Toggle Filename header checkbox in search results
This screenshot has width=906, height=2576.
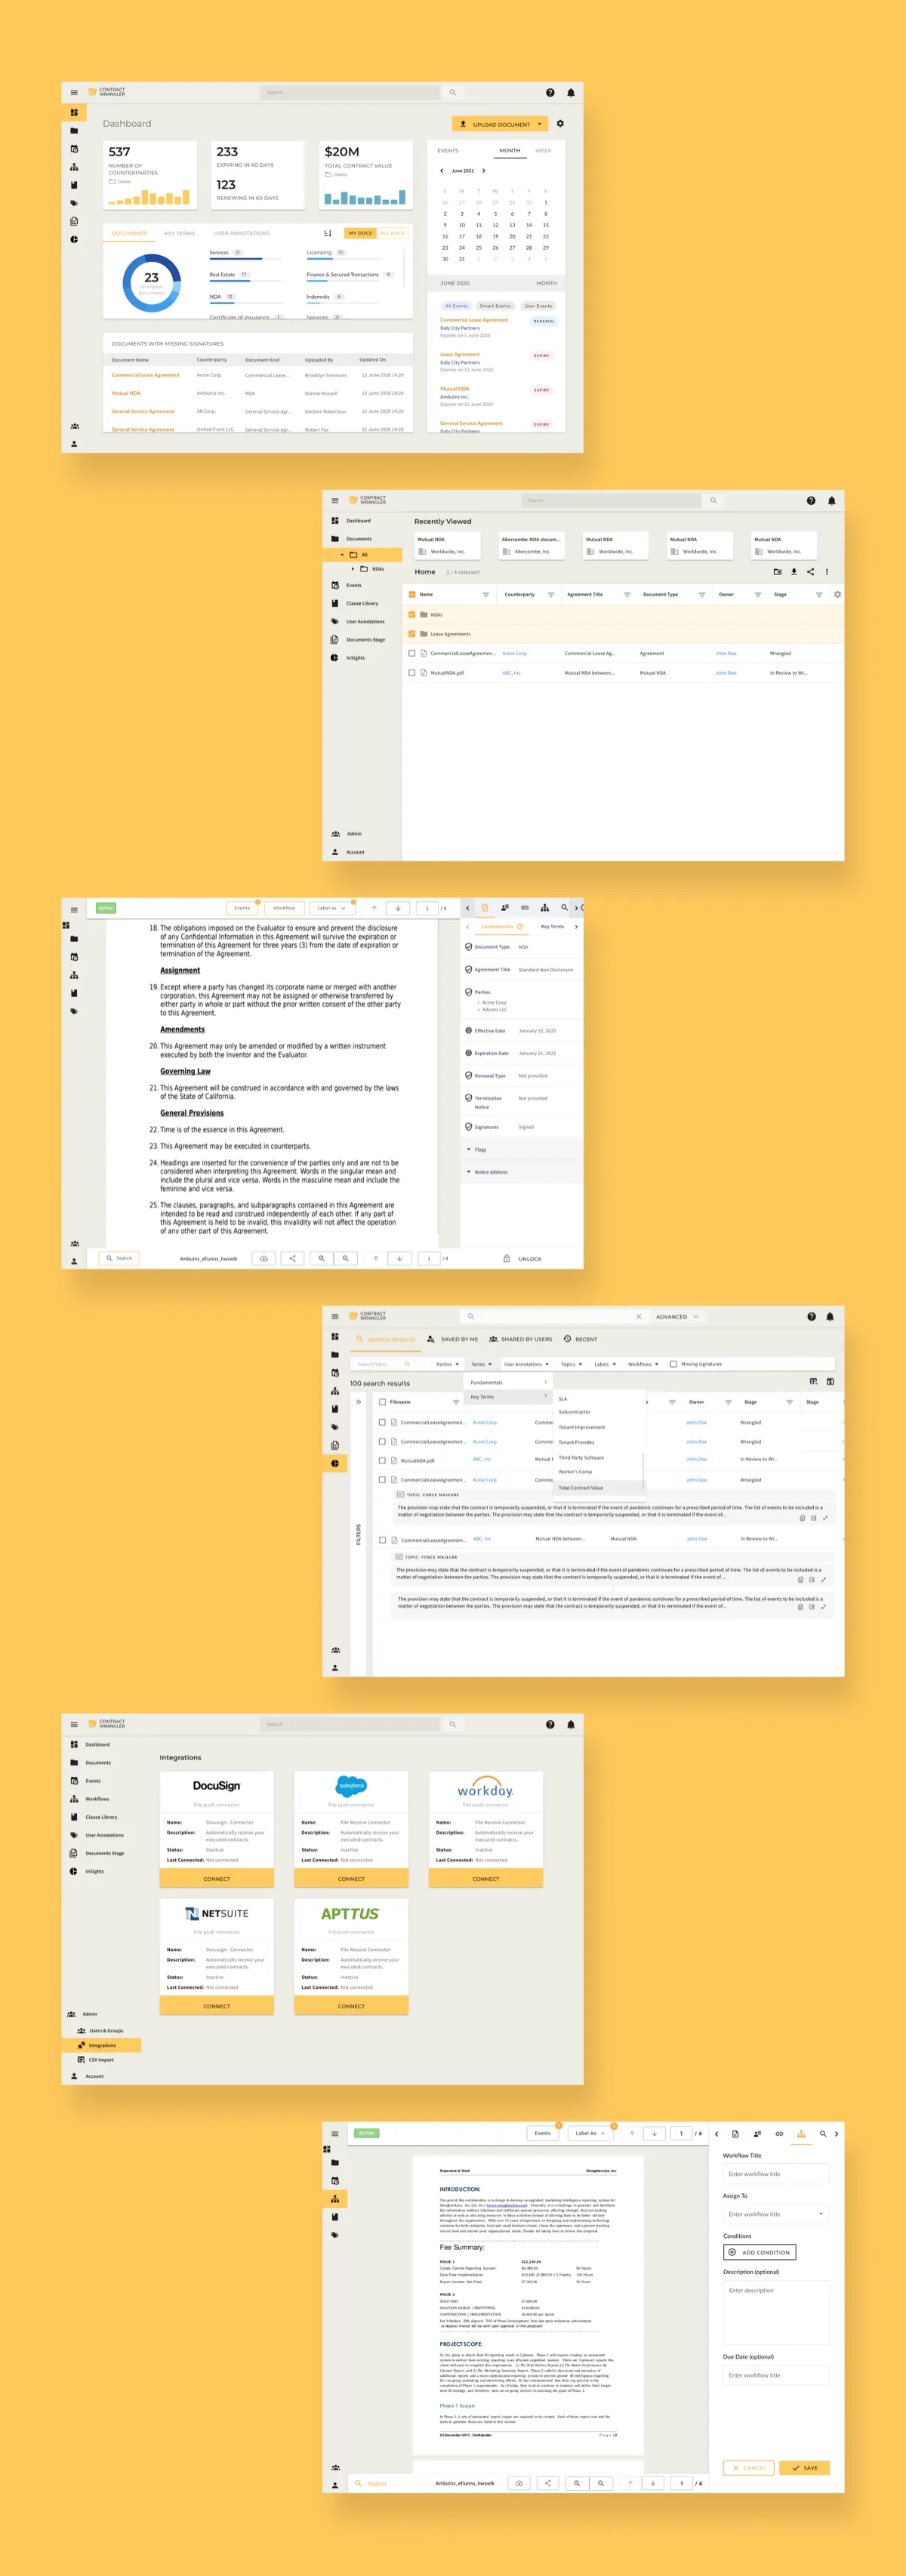point(382,1401)
